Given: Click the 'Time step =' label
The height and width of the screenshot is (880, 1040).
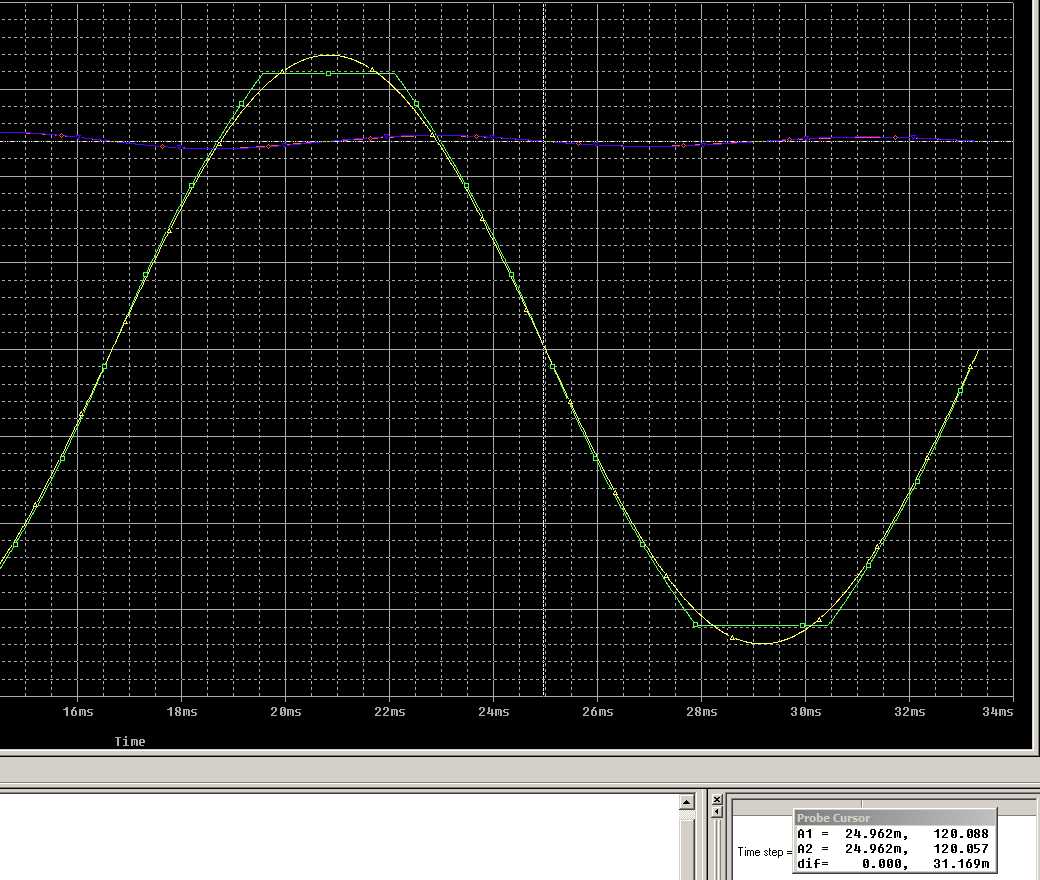Looking at the screenshot, I should click(765, 851).
